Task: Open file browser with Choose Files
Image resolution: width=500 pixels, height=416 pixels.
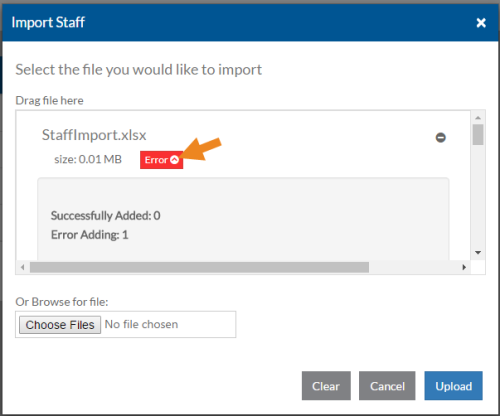Action: (x=60, y=325)
